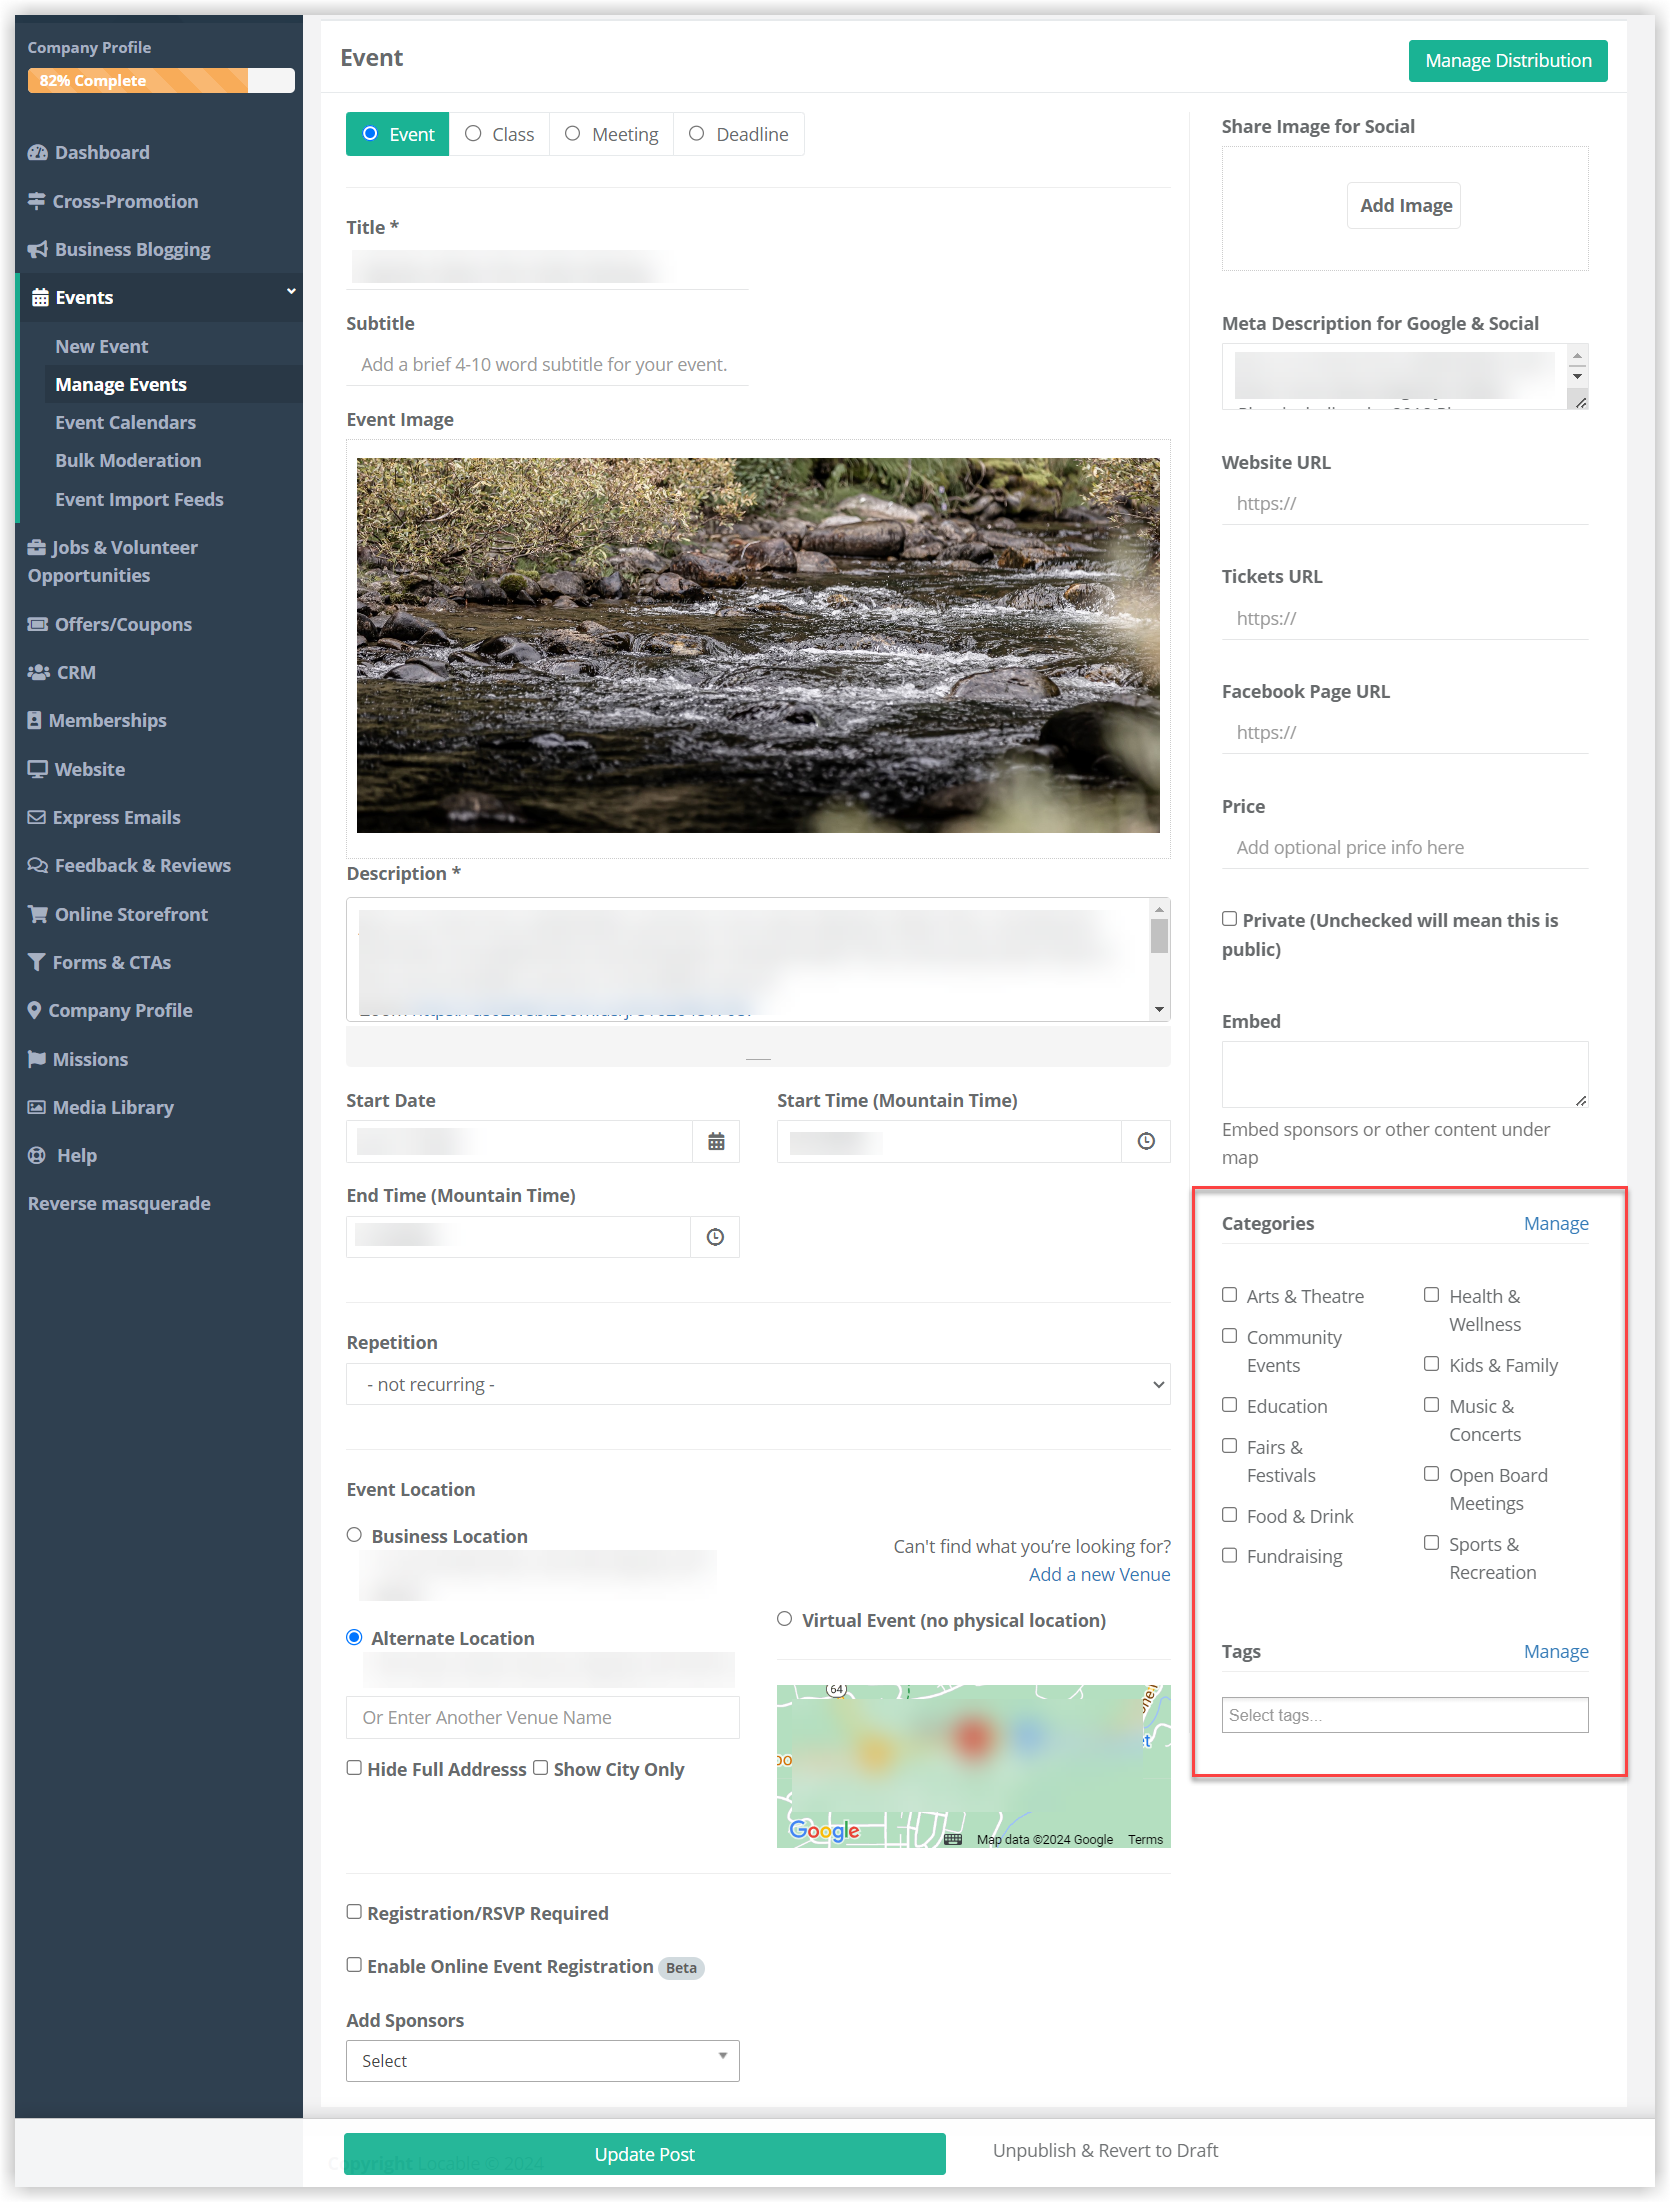
Task: Open Reverse masquerade in sidebar
Action: (119, 1203)
